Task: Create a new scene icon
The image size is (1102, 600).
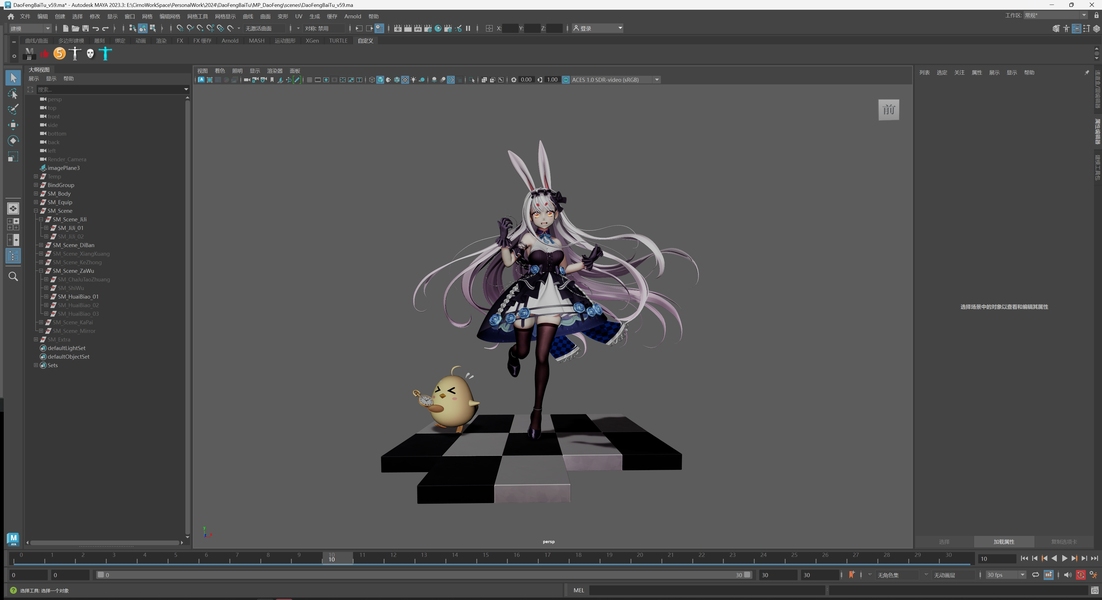Action: tap(65, 28)
